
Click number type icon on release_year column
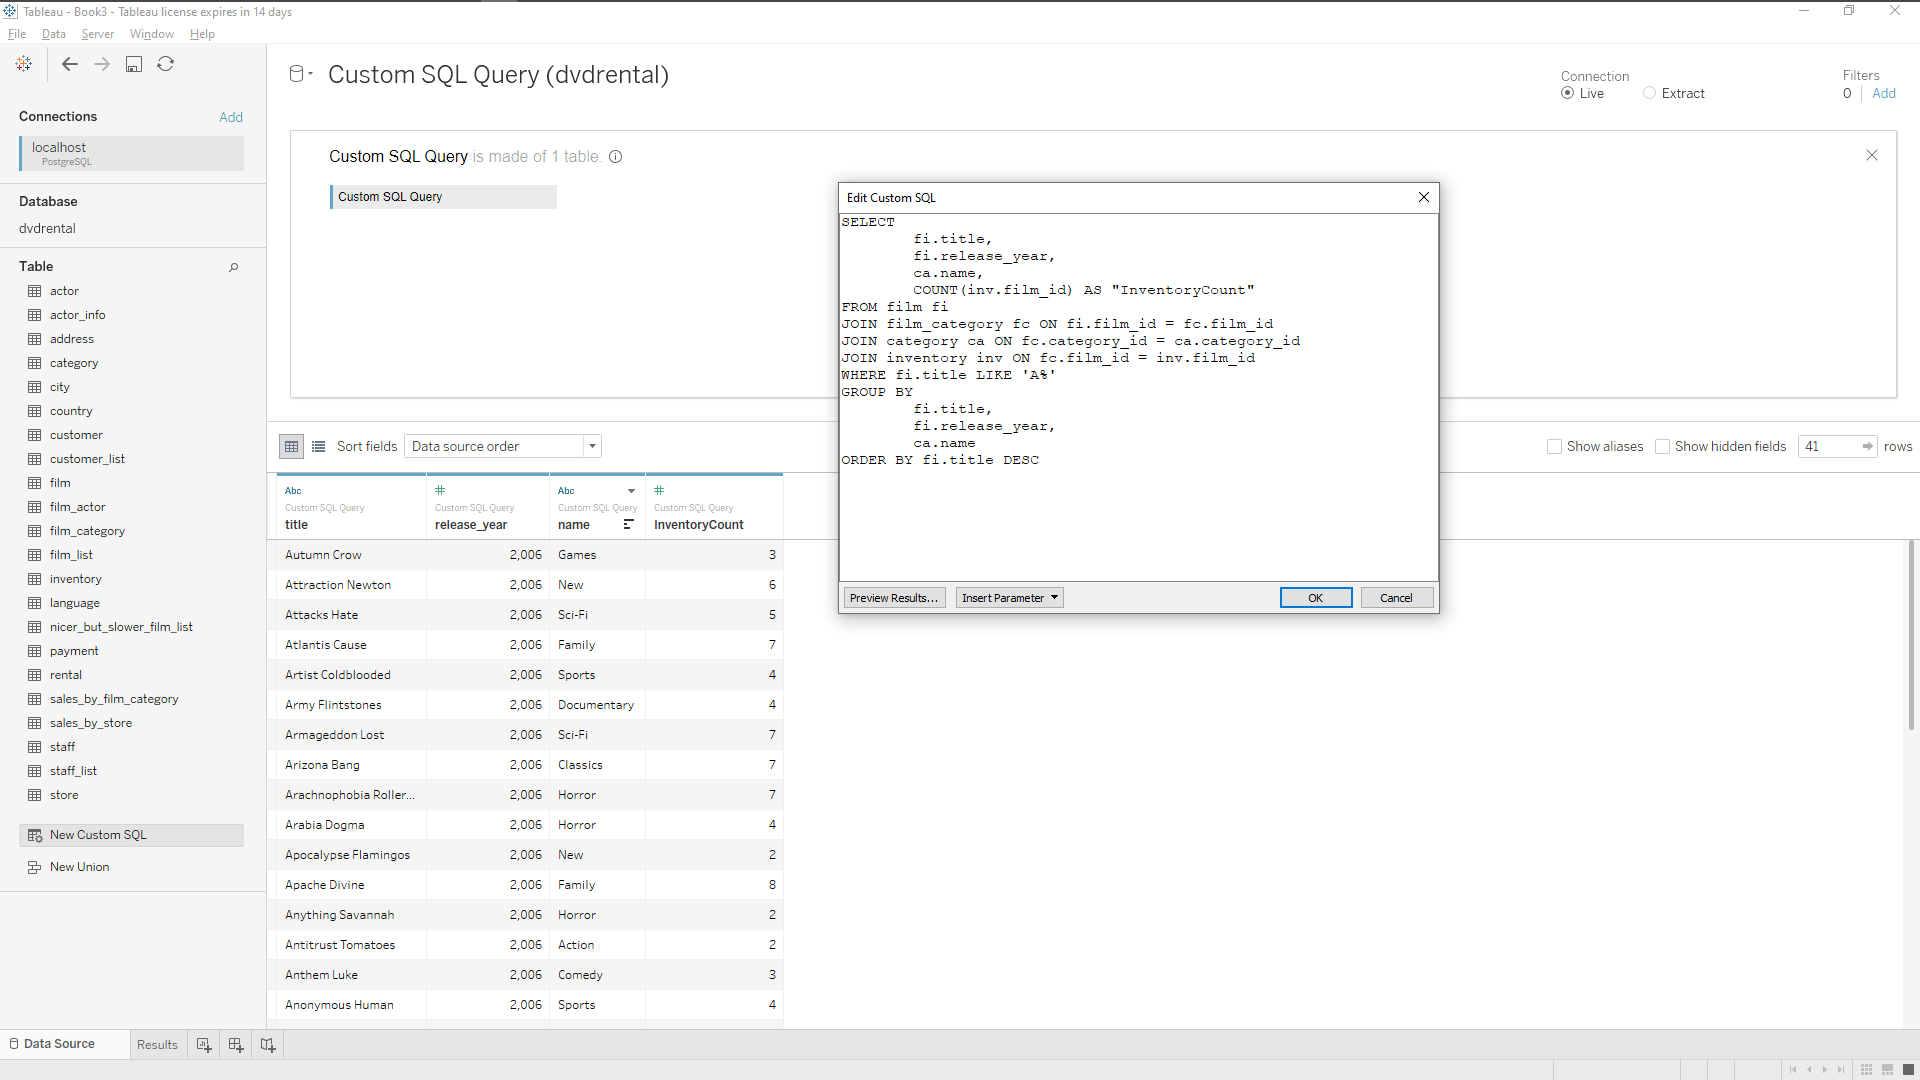click(440, 491)
